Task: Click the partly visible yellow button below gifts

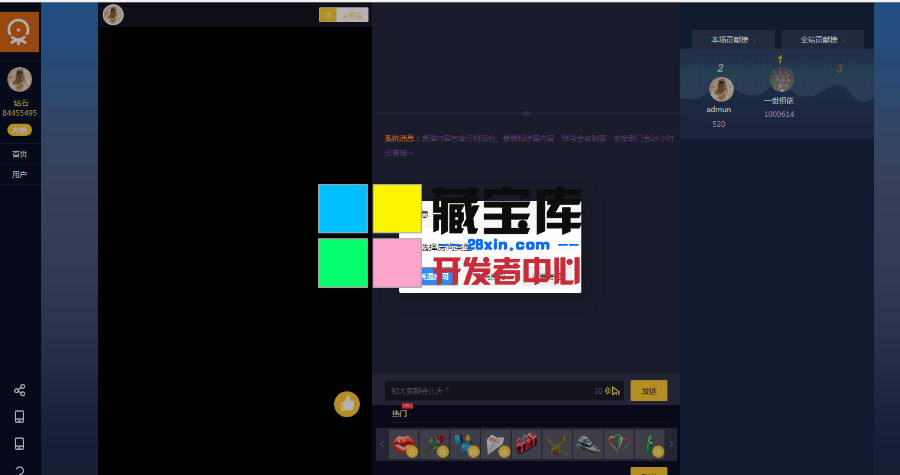Action: 649,471
